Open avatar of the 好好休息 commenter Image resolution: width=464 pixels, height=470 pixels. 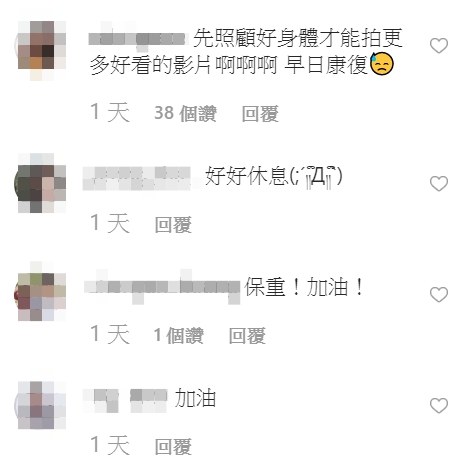click(x=40, y=184)
